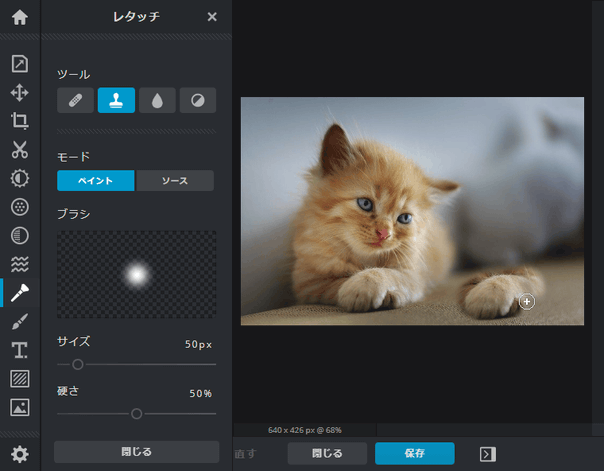Expand the right panel arrow icon
The image size is (604, 471).
[x=488, y=454]
